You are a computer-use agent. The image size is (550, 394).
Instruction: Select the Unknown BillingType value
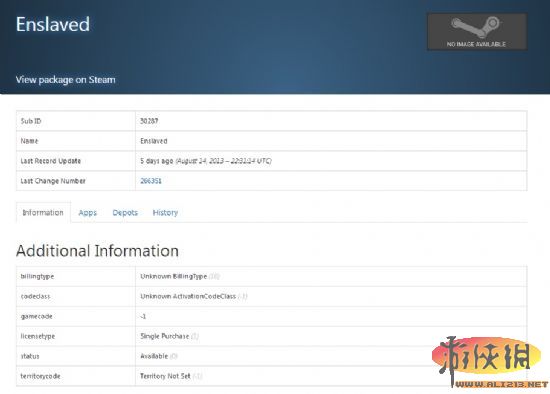[x=180, y=276]
